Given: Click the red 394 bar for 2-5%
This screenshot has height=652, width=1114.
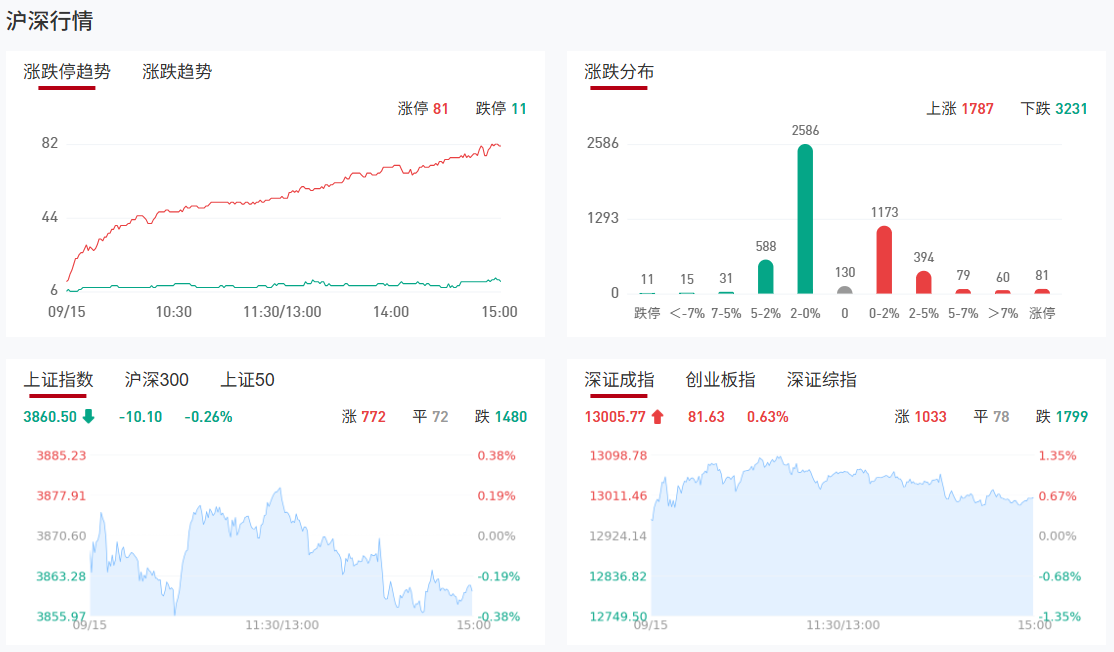Looking at the screenshot, I should coord(924,283).
